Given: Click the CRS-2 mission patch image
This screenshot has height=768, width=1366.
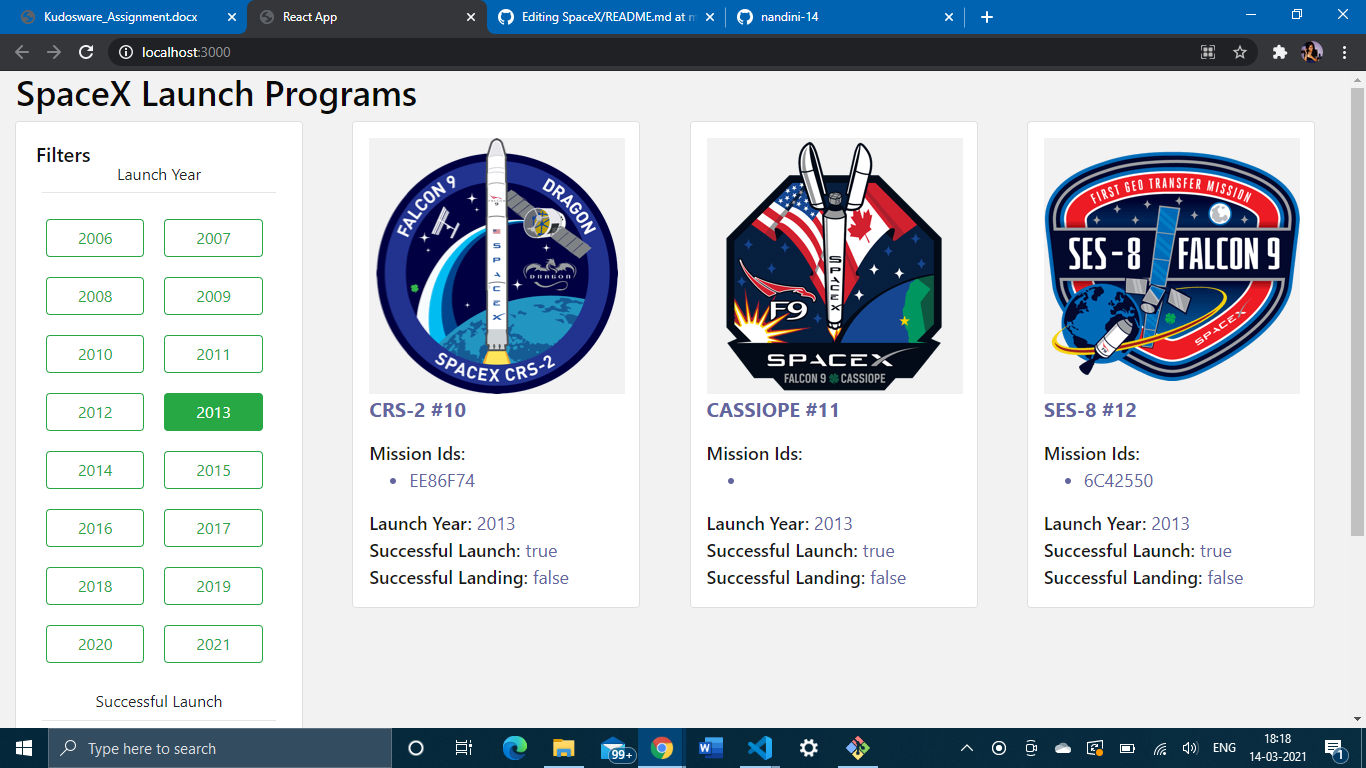Looking at the screenshot, I should point(497,266).
